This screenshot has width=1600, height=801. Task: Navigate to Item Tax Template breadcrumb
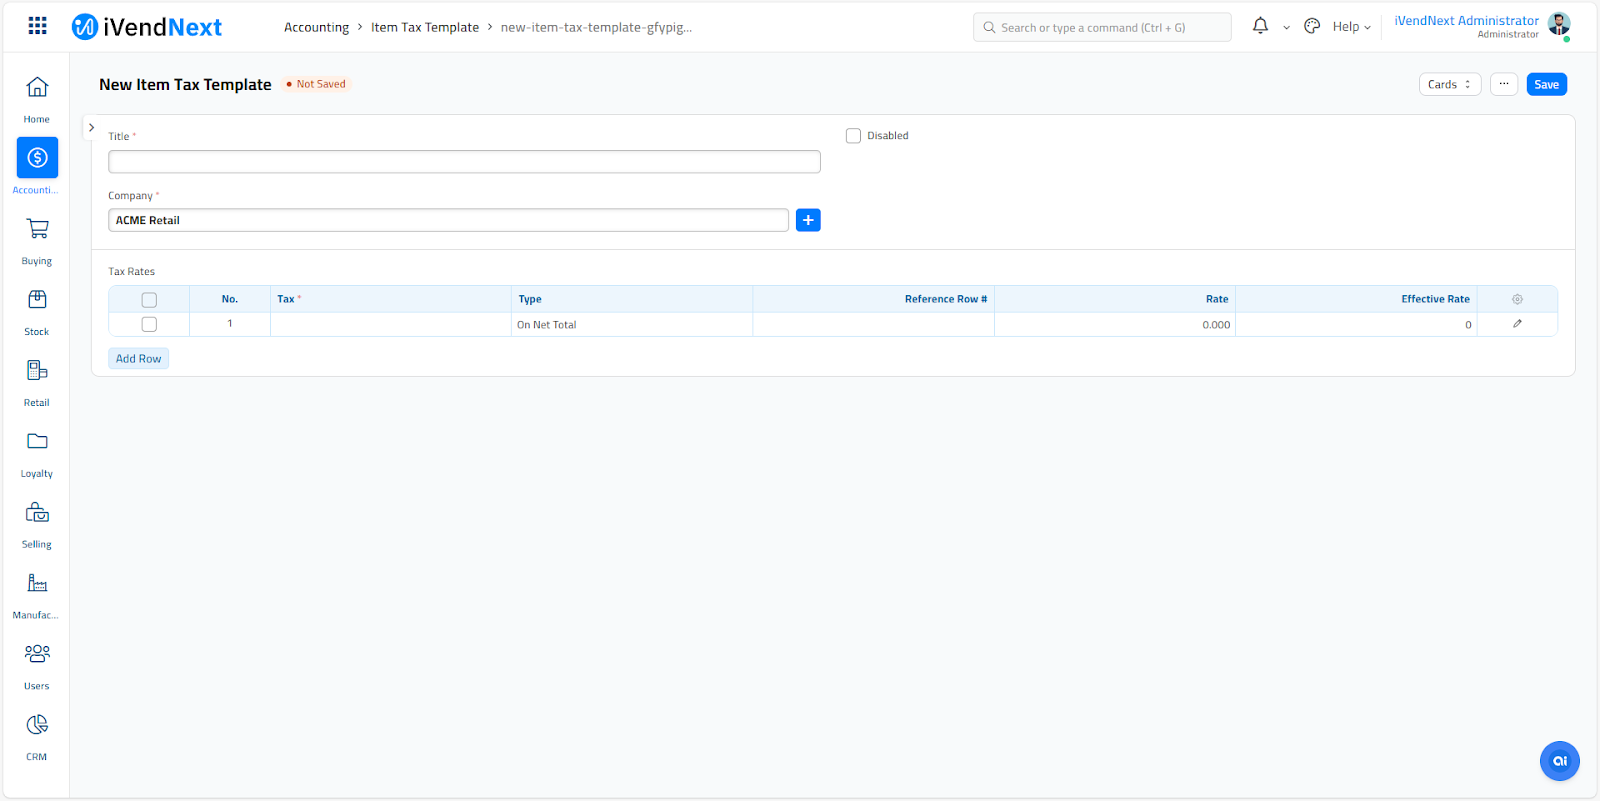click(425, 28)
